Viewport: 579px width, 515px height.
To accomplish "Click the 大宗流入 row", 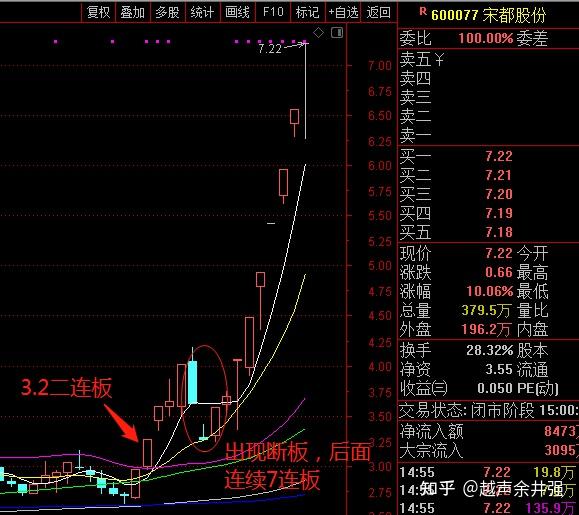I will coord(488,450).
